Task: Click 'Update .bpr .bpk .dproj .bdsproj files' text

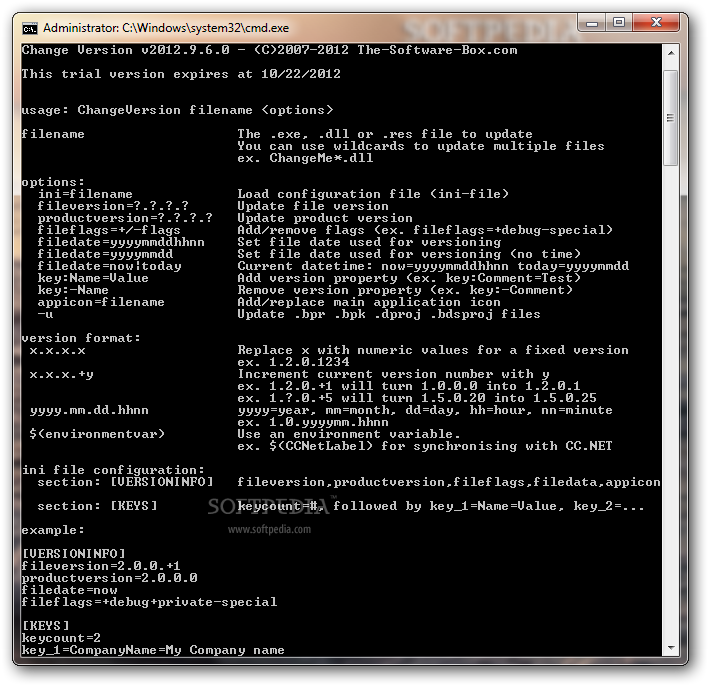Action: (x=389, y=314)
